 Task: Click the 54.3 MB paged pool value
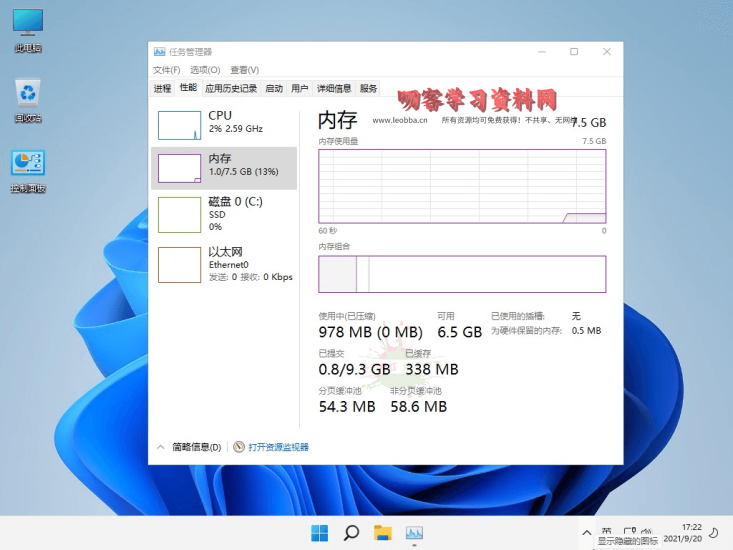click(x=347, y=407)
